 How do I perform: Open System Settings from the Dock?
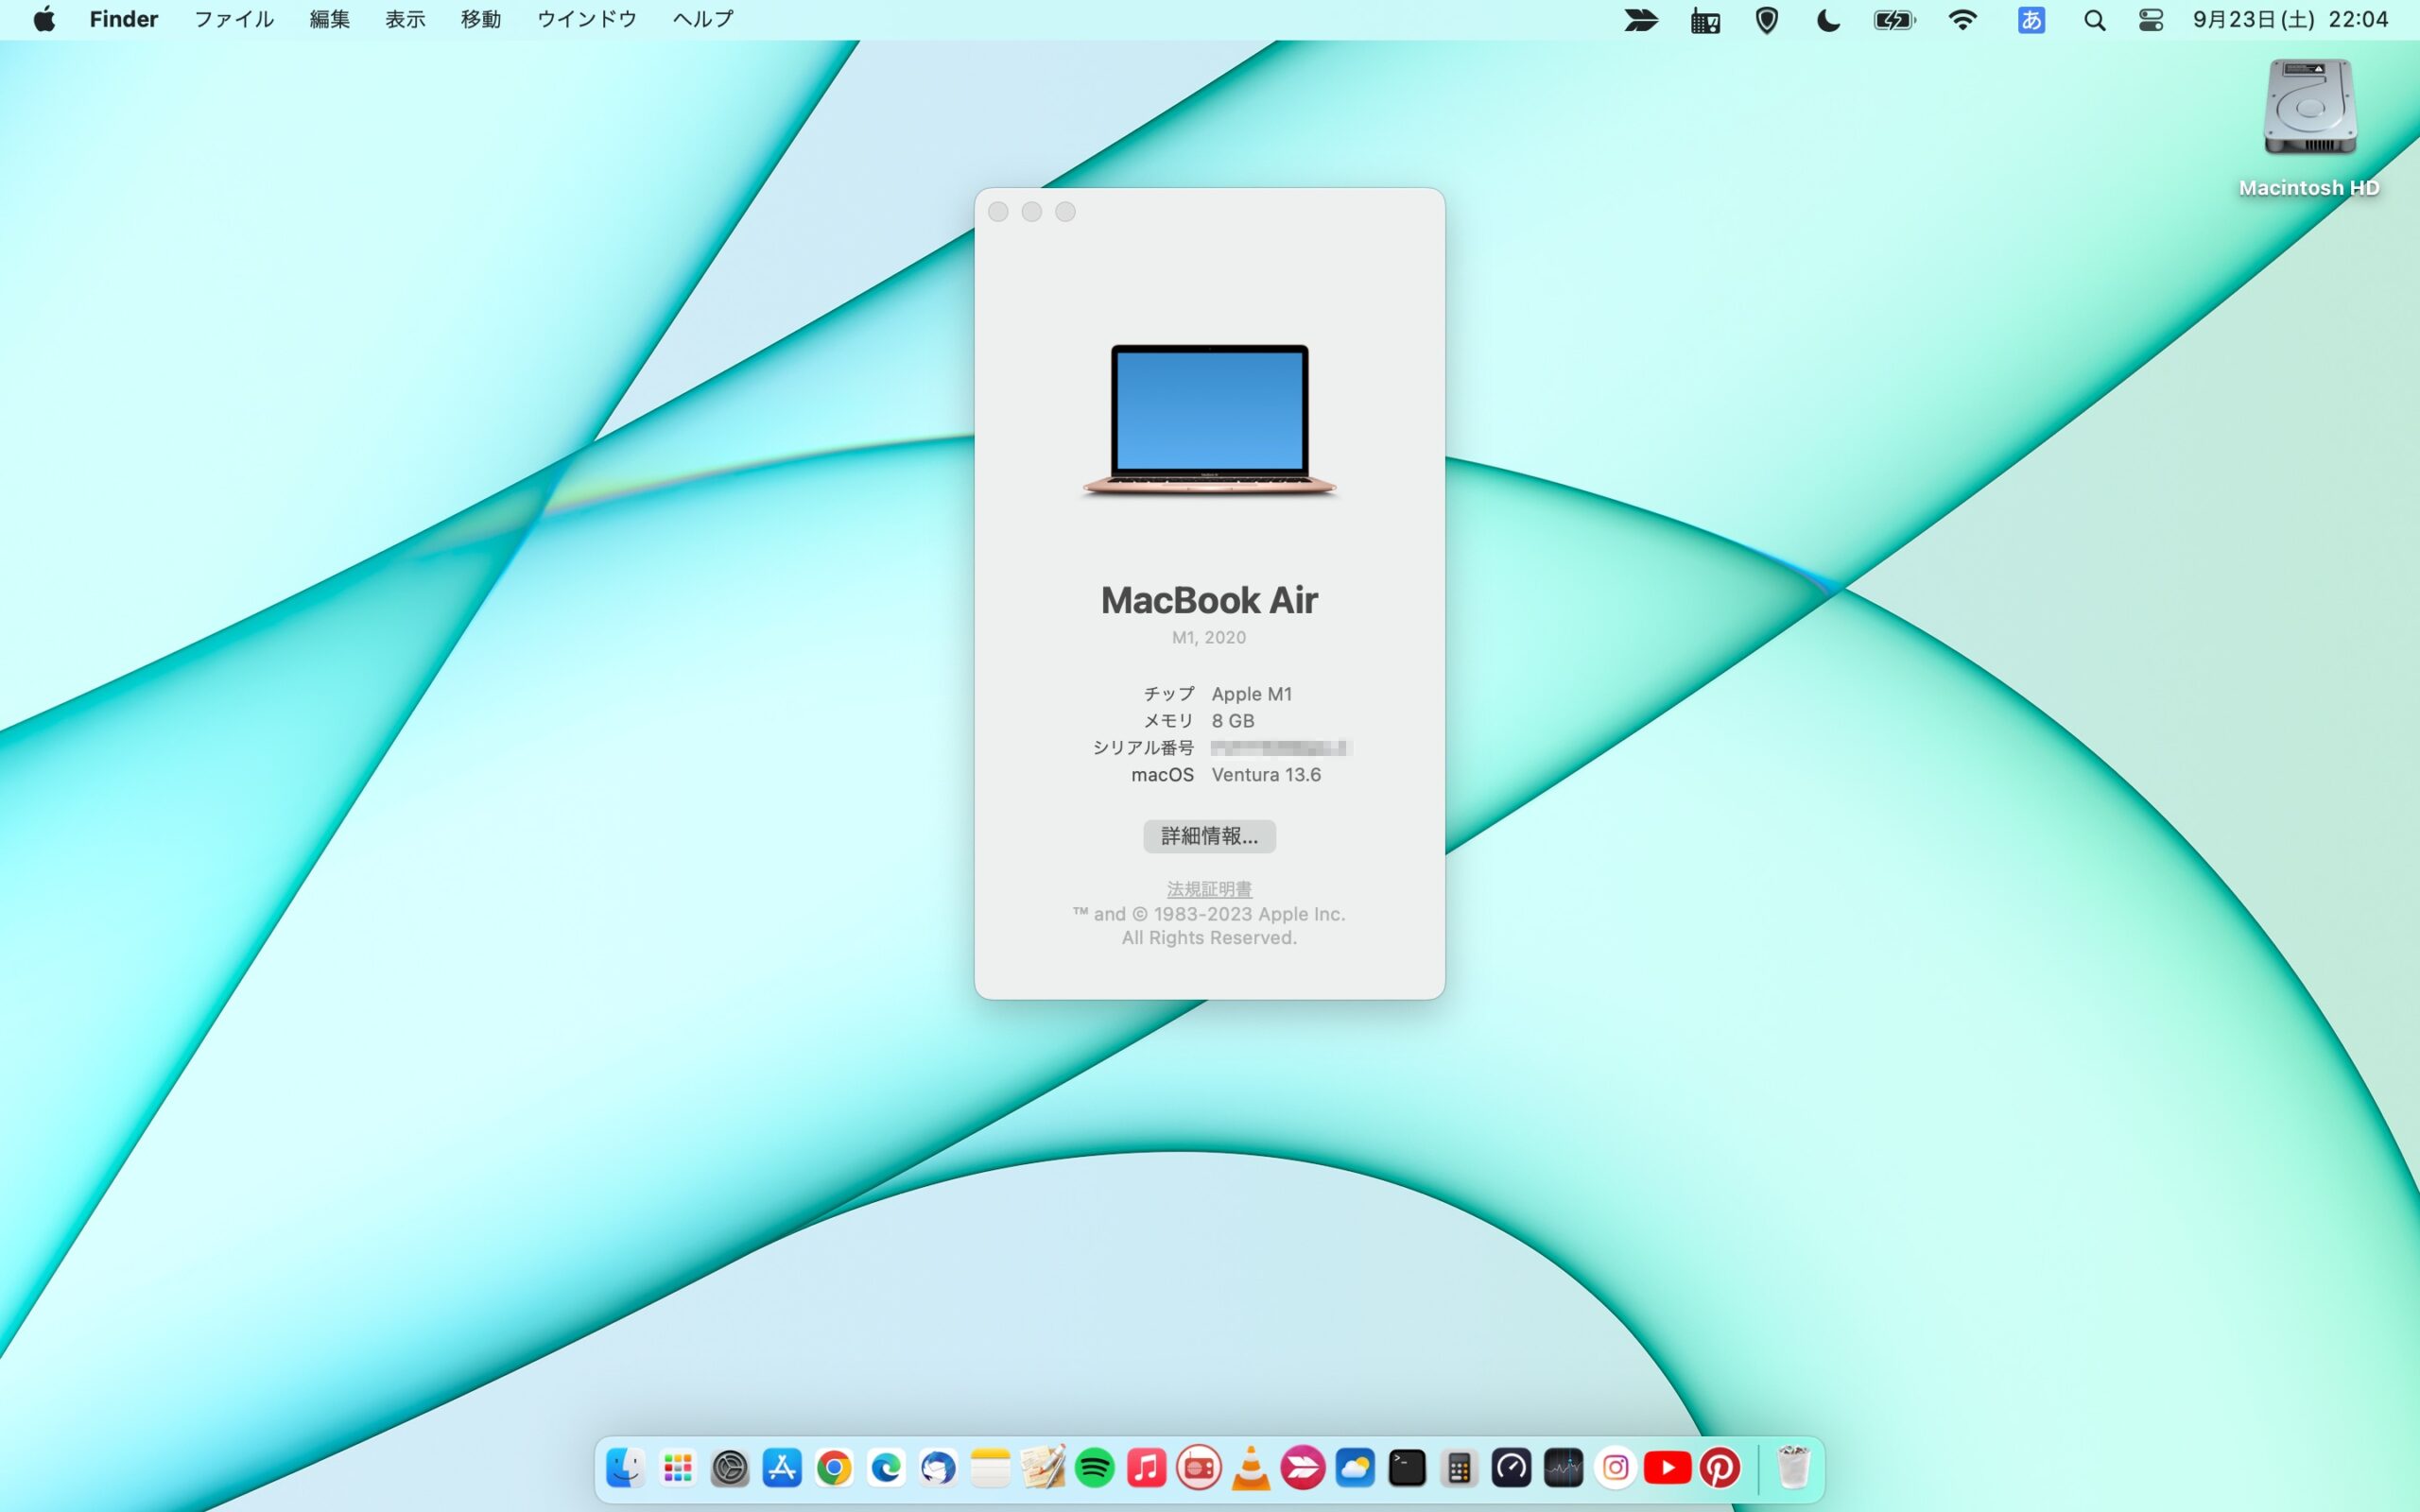(x=730, y=1468)
